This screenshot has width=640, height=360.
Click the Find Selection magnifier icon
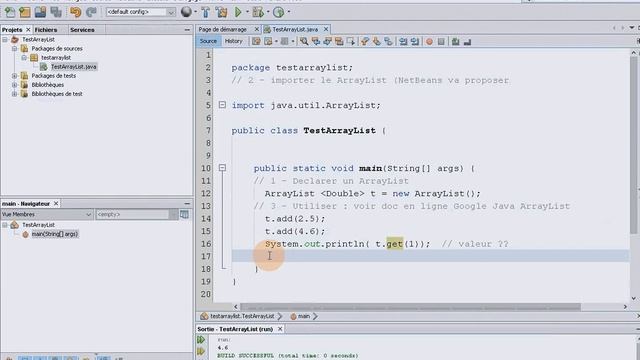[304, 41]
